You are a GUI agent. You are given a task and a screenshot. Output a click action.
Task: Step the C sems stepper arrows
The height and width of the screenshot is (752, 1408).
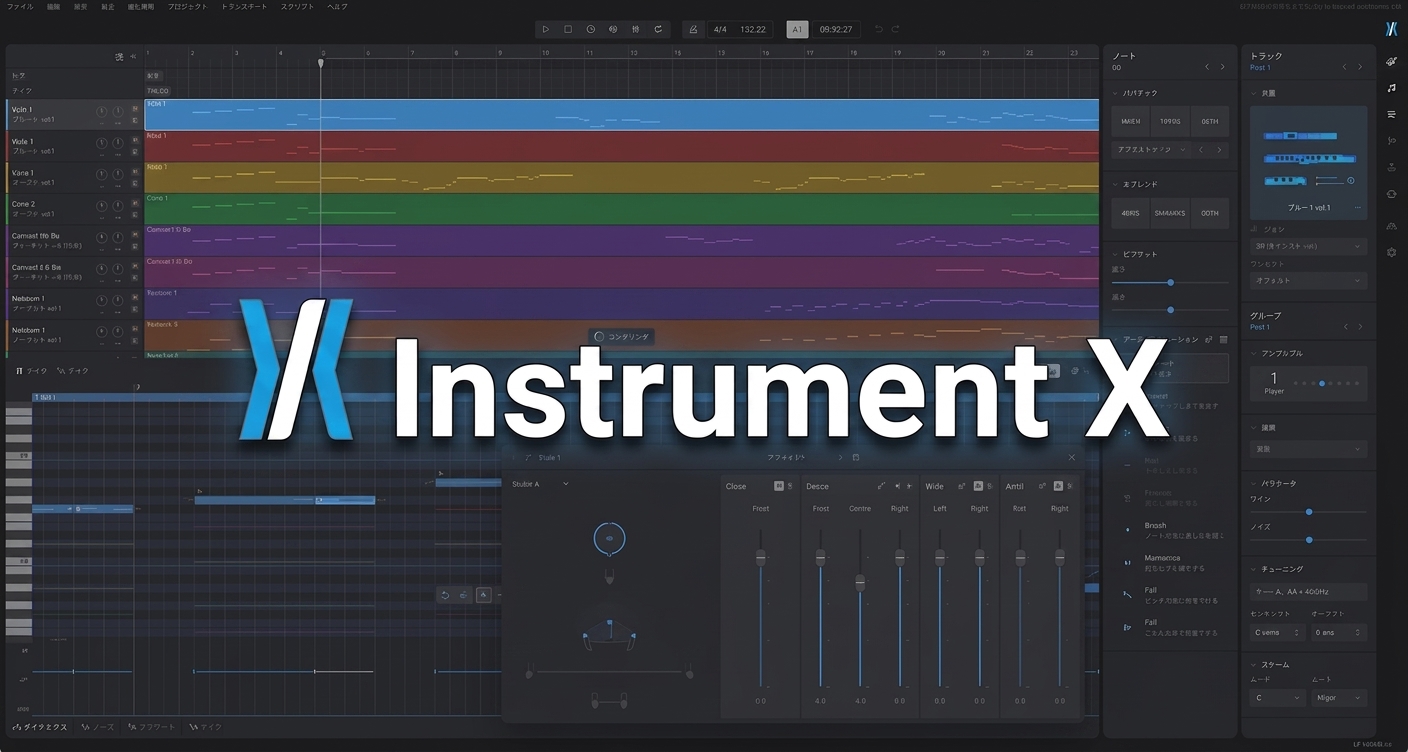(1297, 632)
